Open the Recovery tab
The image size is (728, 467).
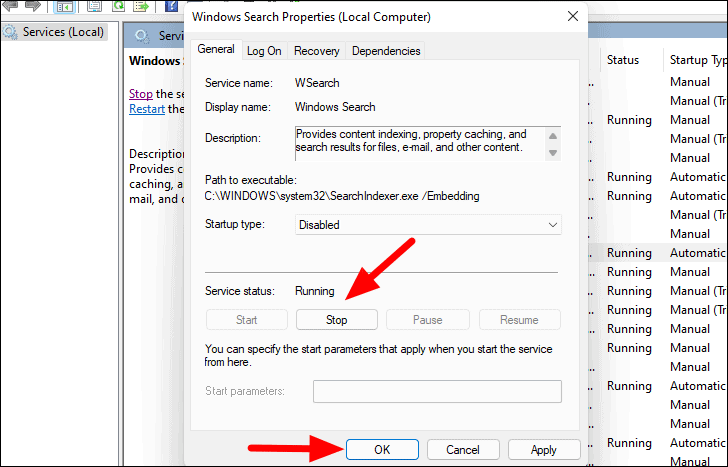[317, 51]
